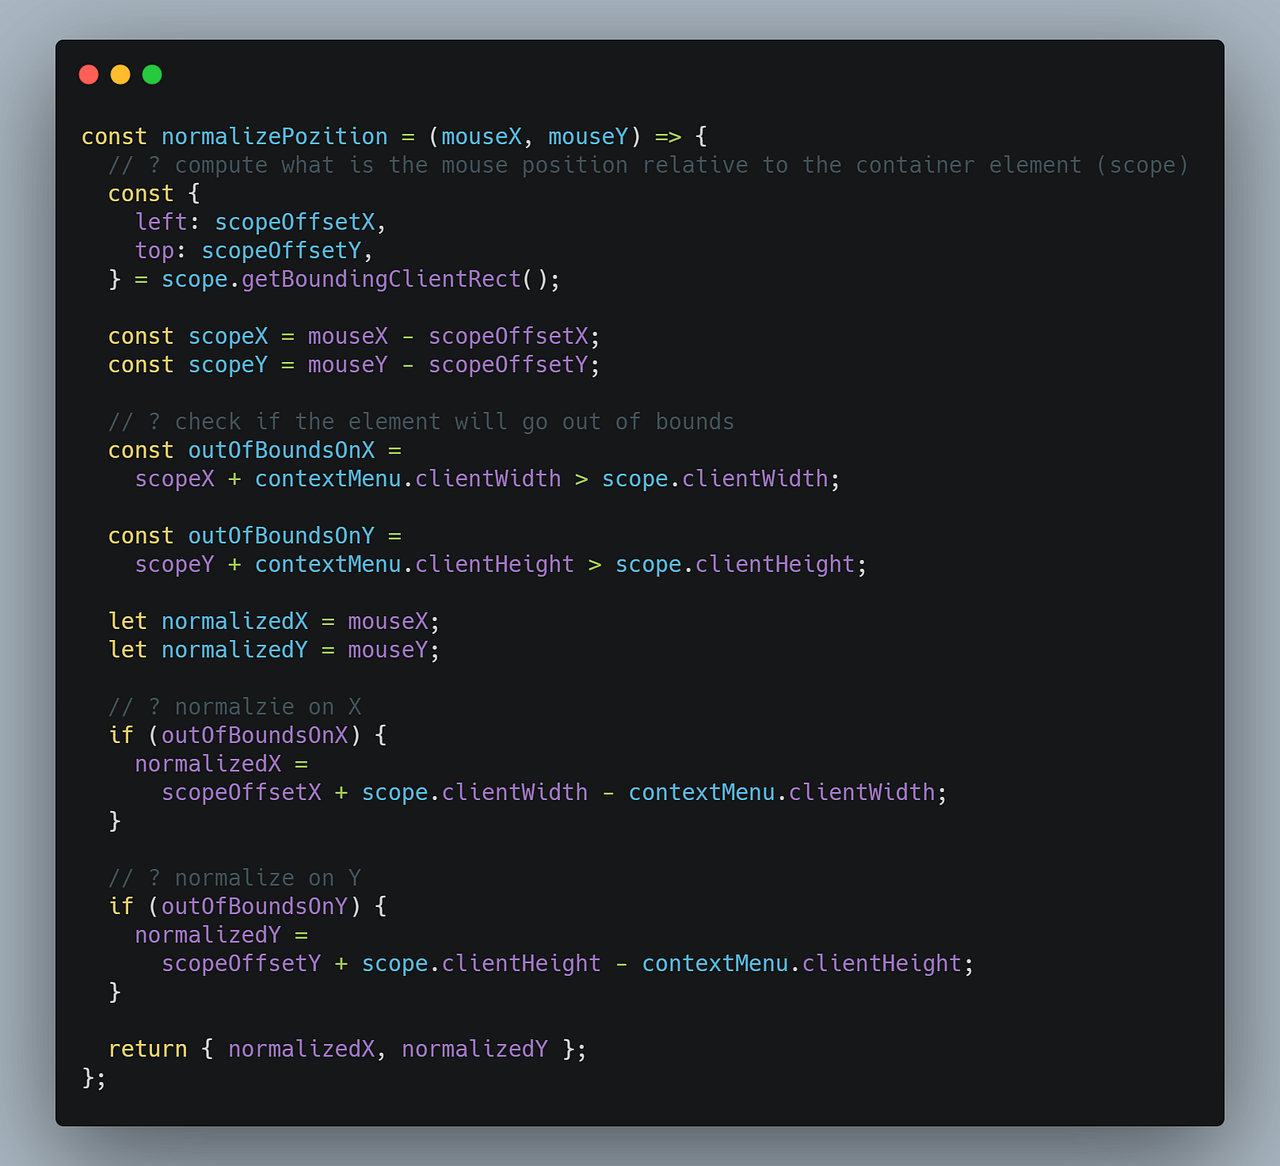Viewport: 1280px width, 1166px height.
Task: Select the normalzie on X comment
Action: pyautogui.click(x=235, y=706)
